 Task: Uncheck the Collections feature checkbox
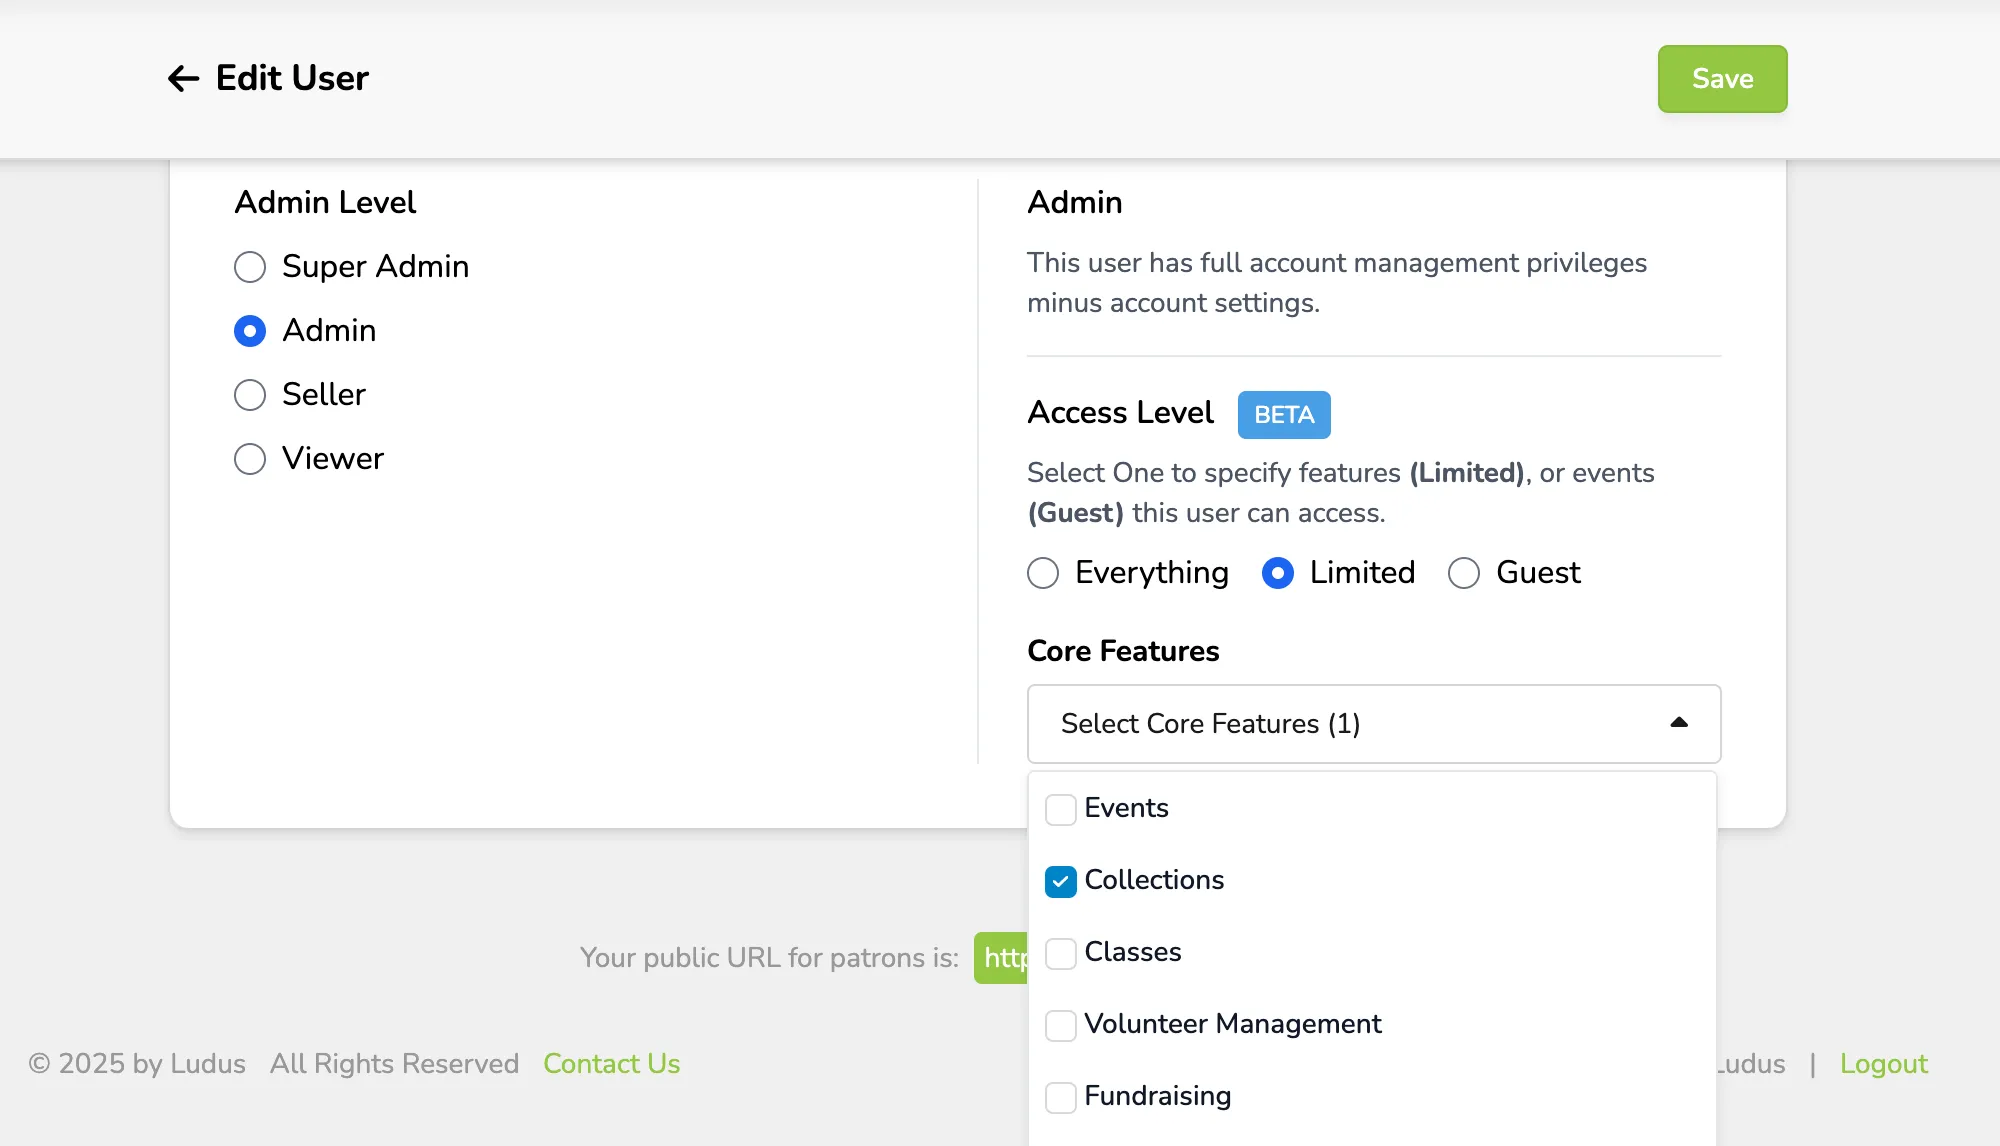click(1061, 881)
